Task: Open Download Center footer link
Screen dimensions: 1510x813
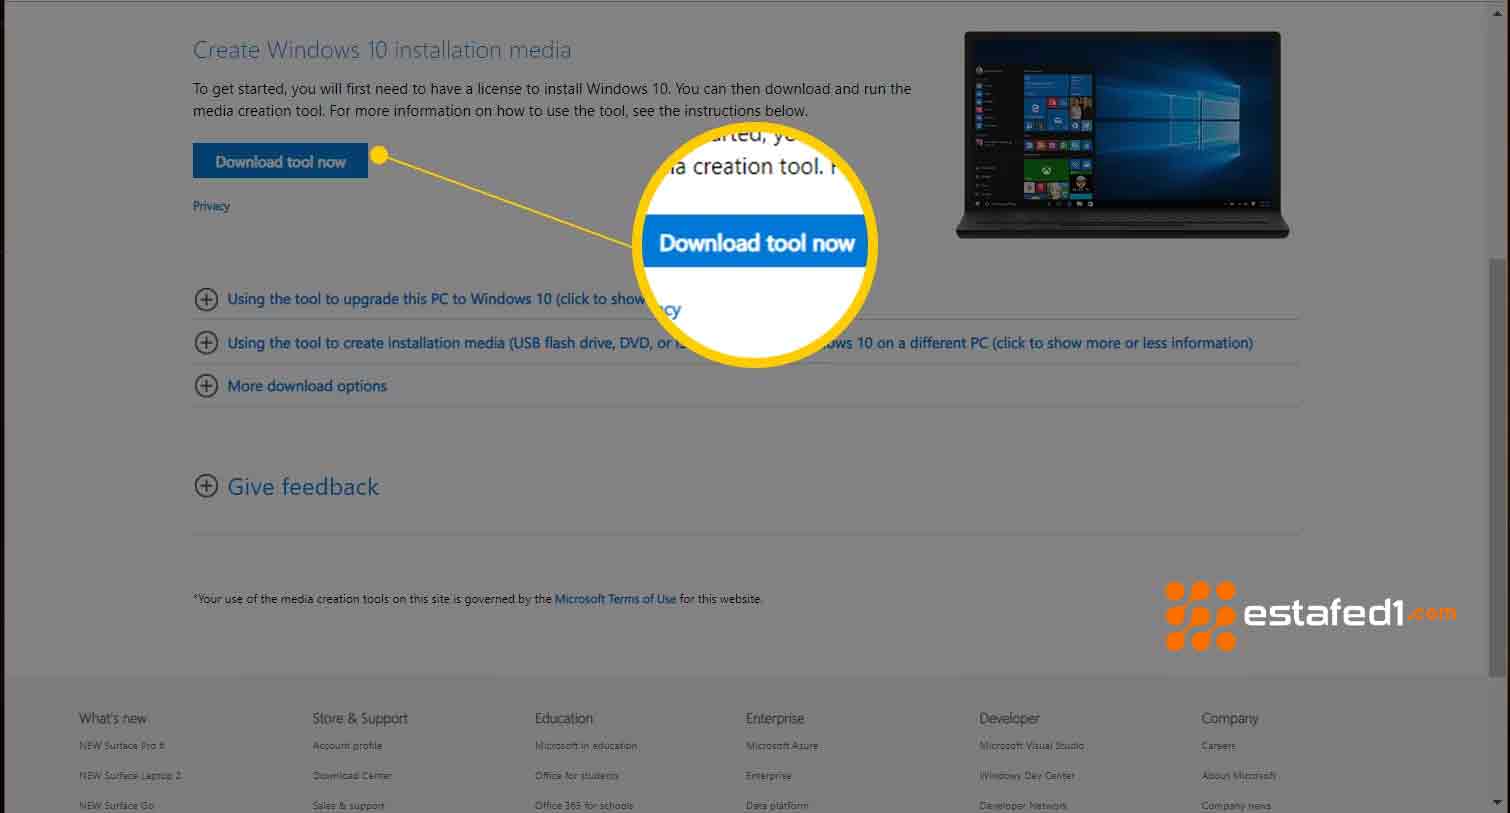Action: [x=352, y=776]
